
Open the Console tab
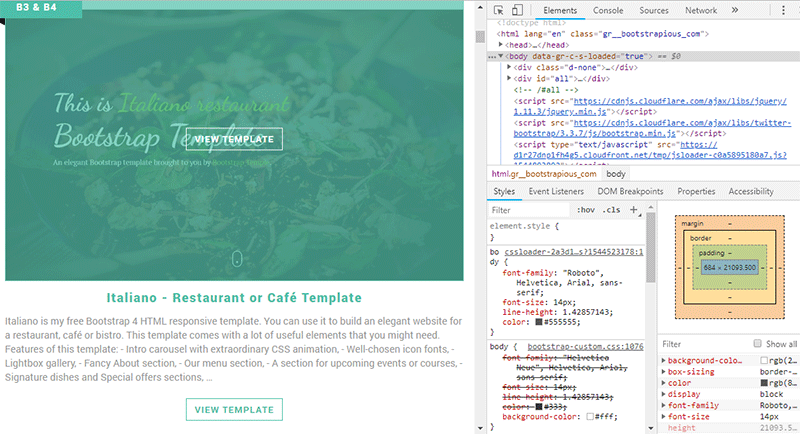pos(608,10)
